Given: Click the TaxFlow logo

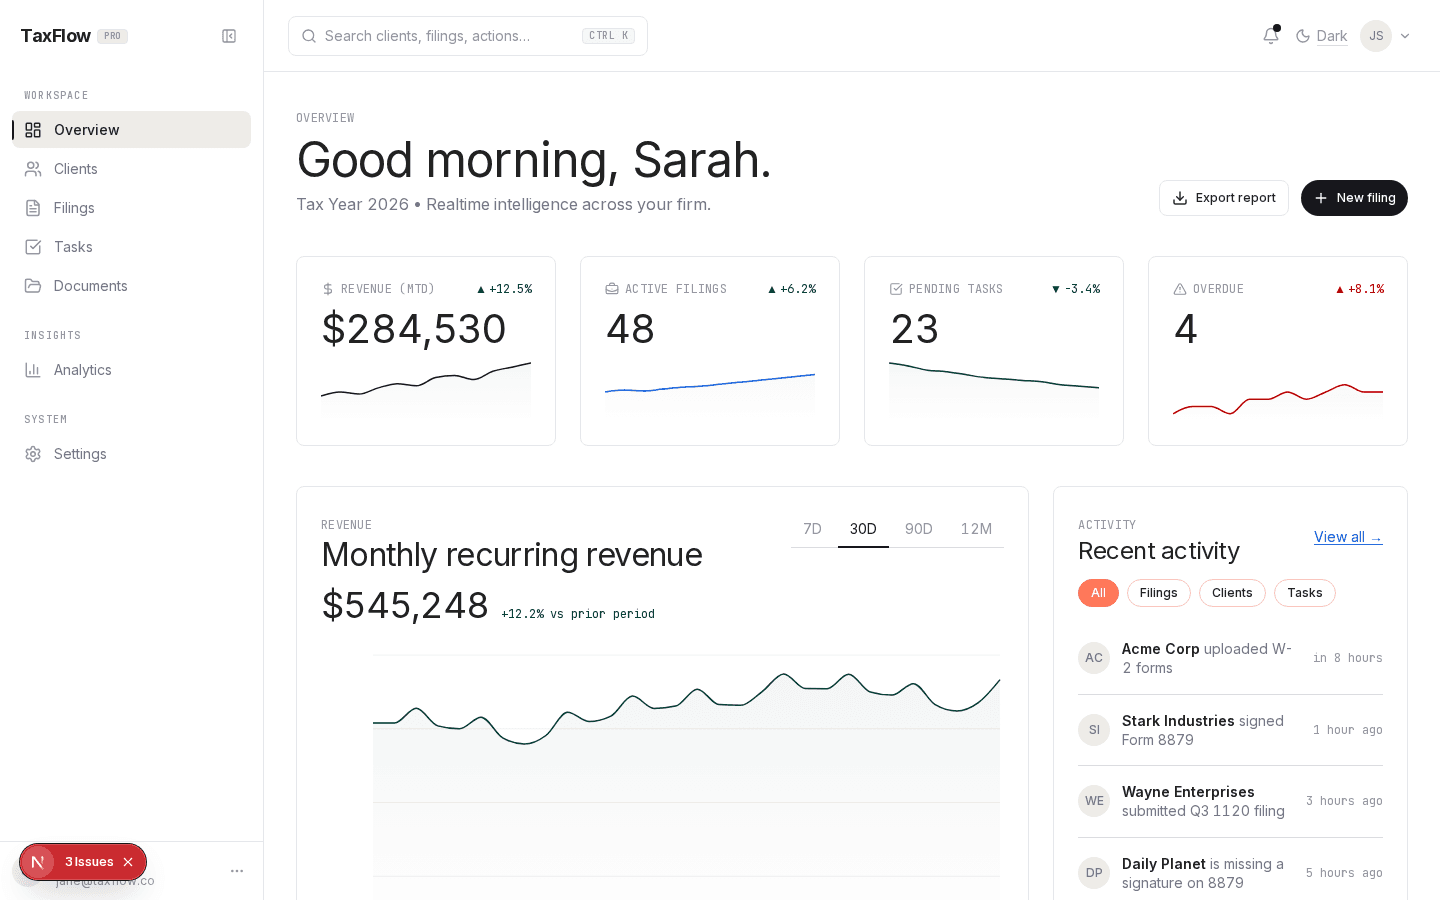Looking at the screenshot, I should pos(56,36).
